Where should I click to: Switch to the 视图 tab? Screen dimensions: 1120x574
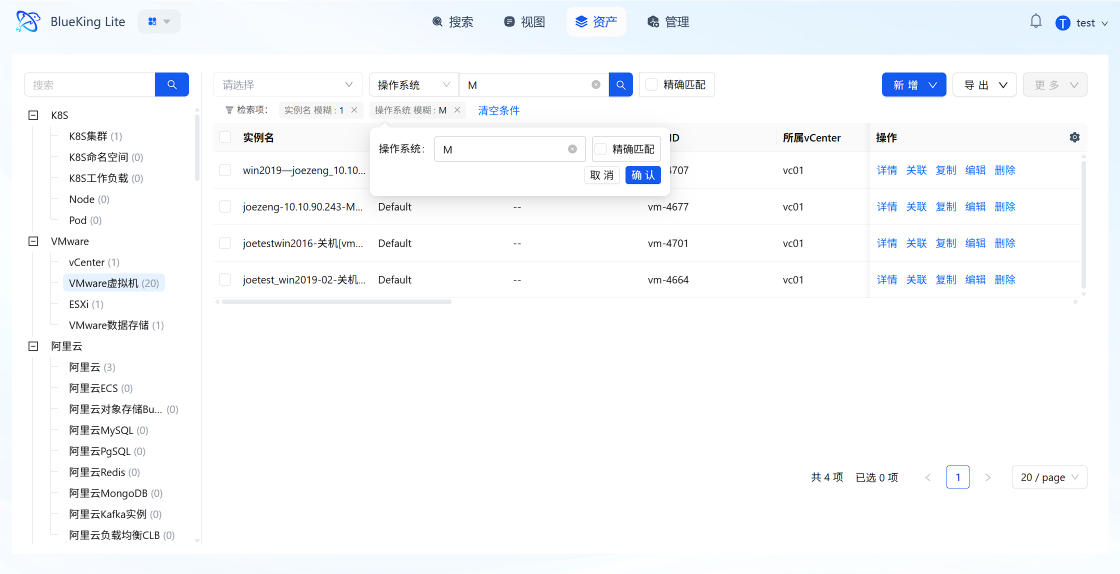(524, 22)
